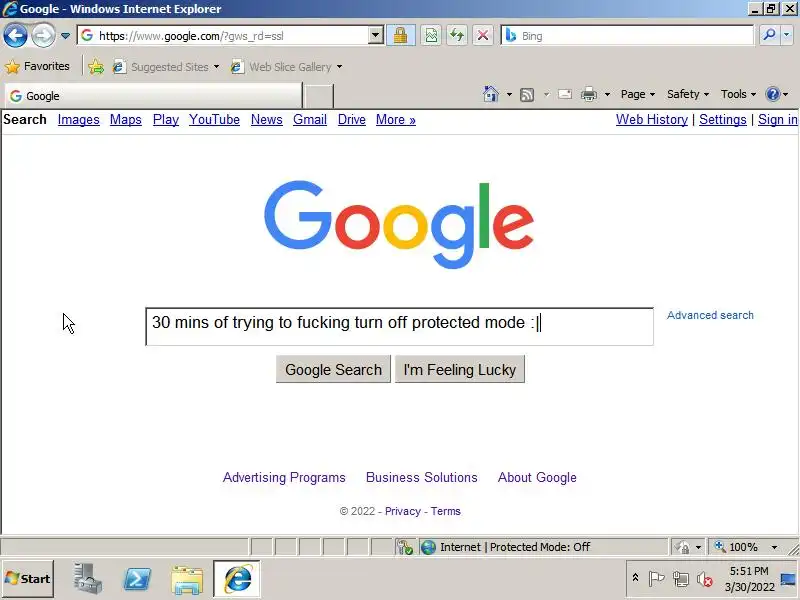
Task: Open the Page menu
Action: coord(638,94)
